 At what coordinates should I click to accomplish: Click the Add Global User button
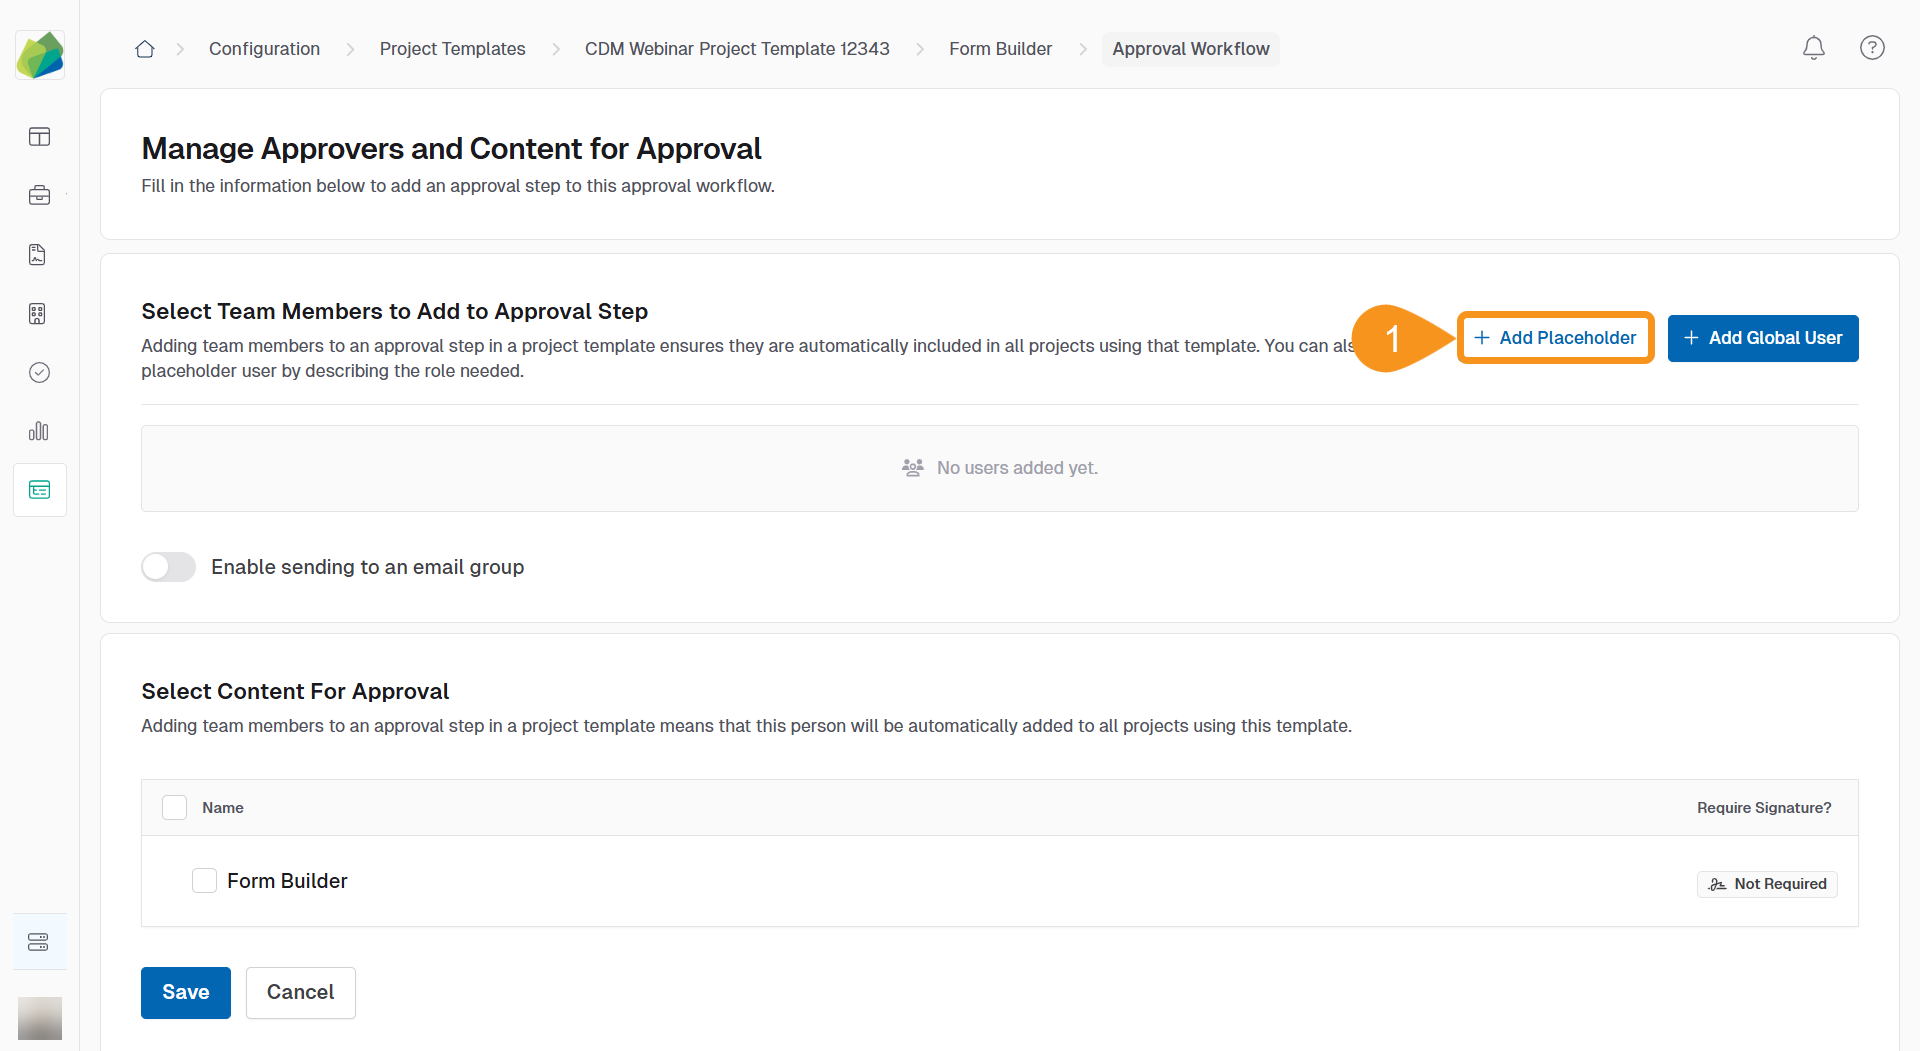coord(1763,337)
